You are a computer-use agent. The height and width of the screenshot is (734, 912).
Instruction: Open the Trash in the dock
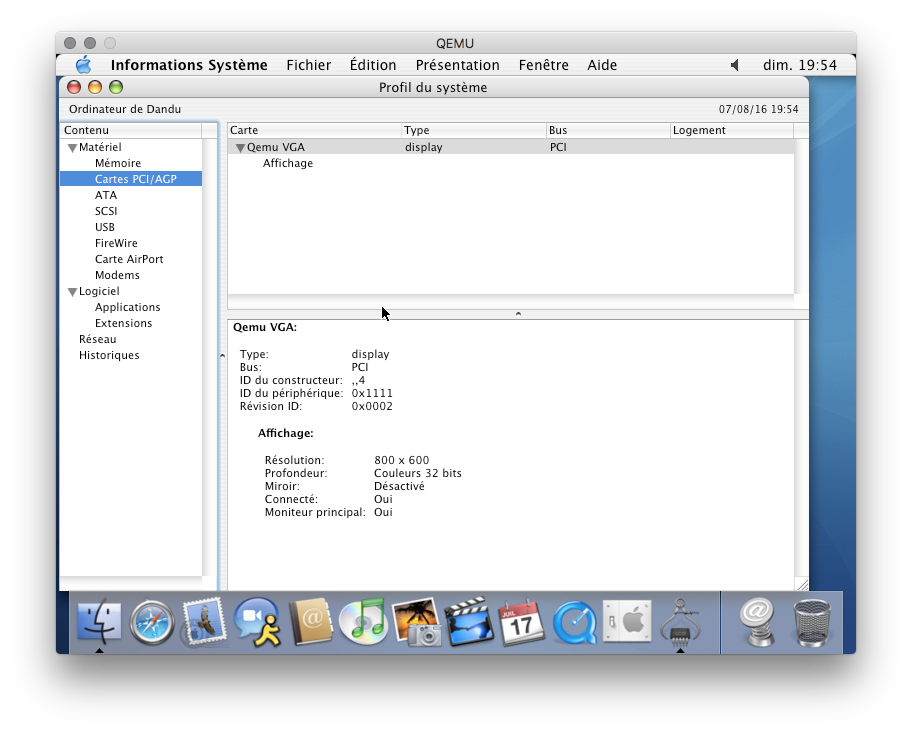(812, 622)
